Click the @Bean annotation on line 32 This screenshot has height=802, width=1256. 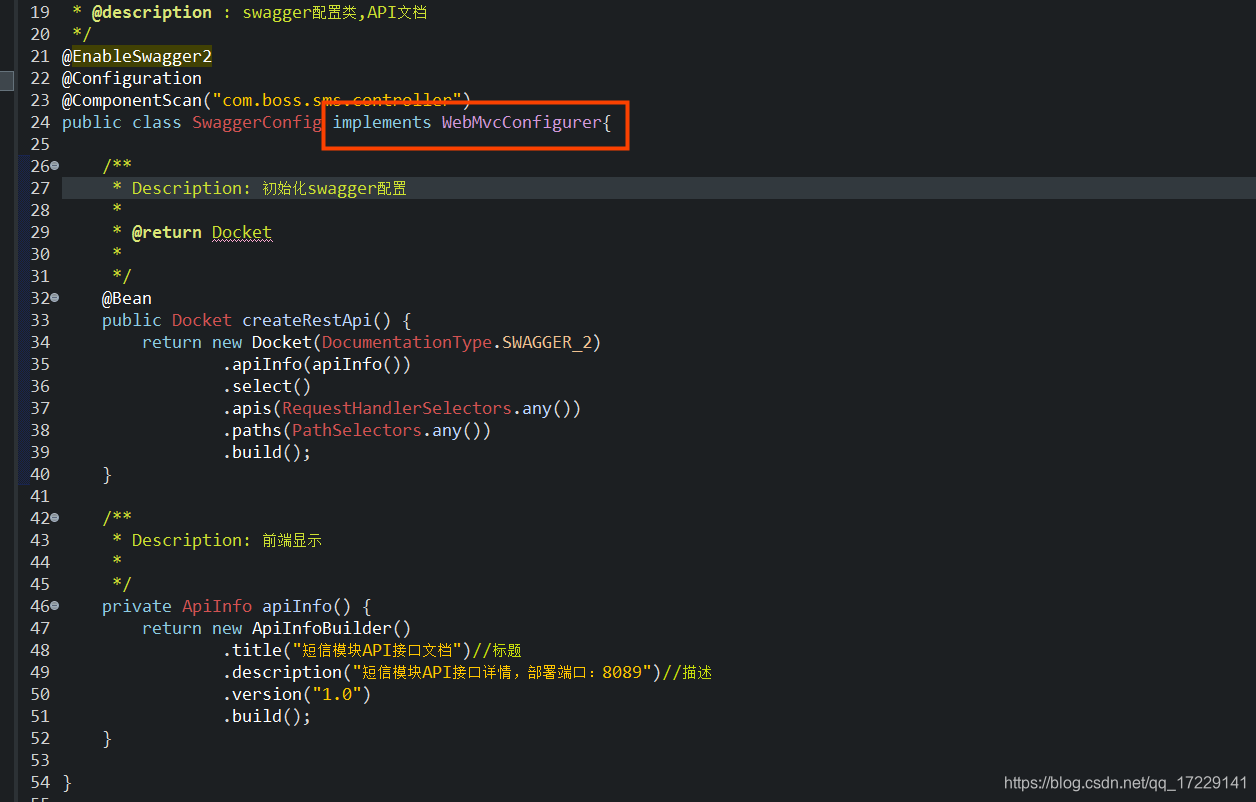(126, 298)
